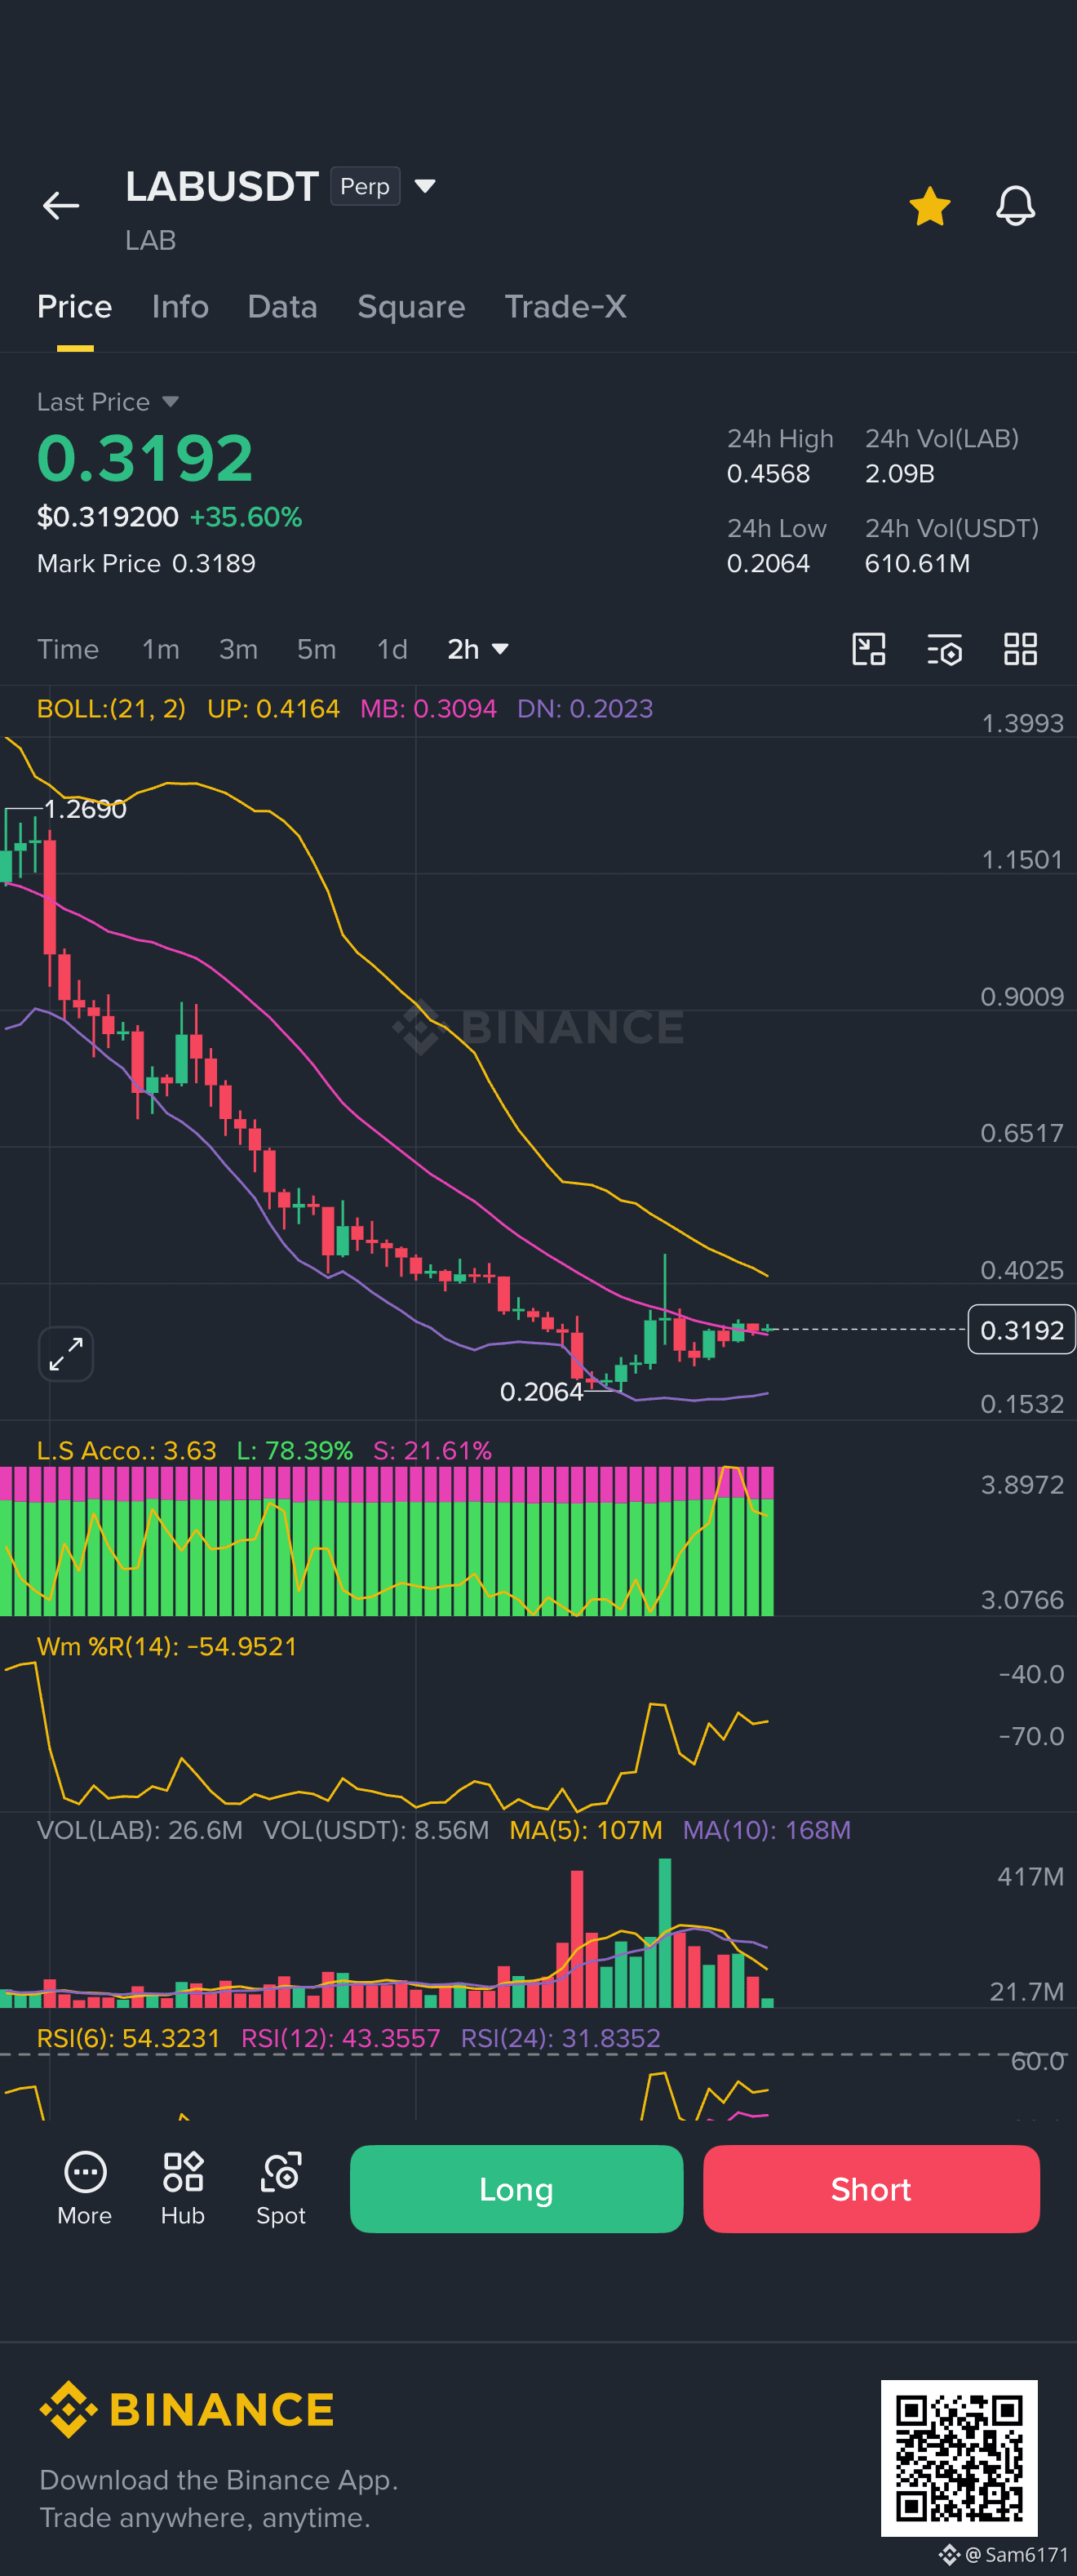Tap the 24h High value 0.4568
This screenshot has height=2576, width=1077.
768,474
